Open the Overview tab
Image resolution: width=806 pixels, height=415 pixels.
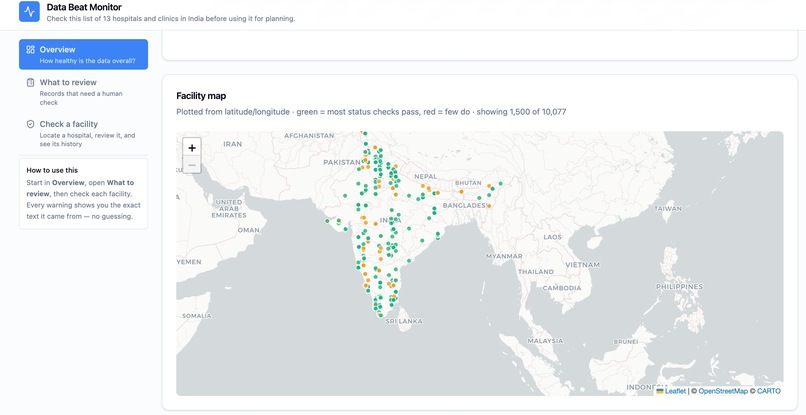(x=83, y=54)
